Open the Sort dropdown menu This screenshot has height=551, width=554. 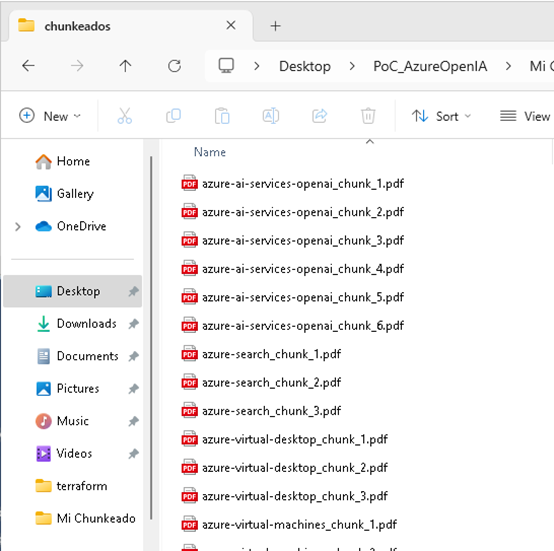tap(441, 116)
